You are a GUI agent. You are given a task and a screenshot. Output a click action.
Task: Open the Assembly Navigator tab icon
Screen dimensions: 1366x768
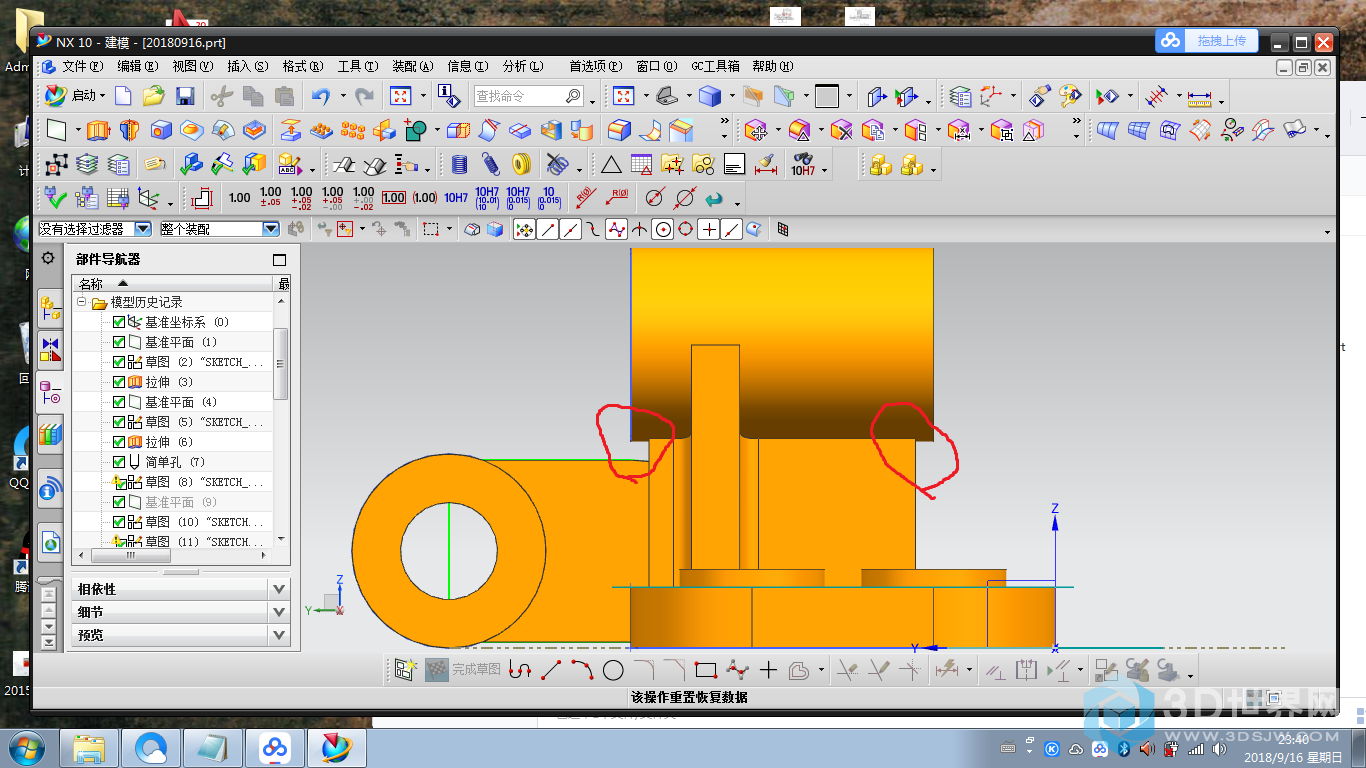coord(50,308)
